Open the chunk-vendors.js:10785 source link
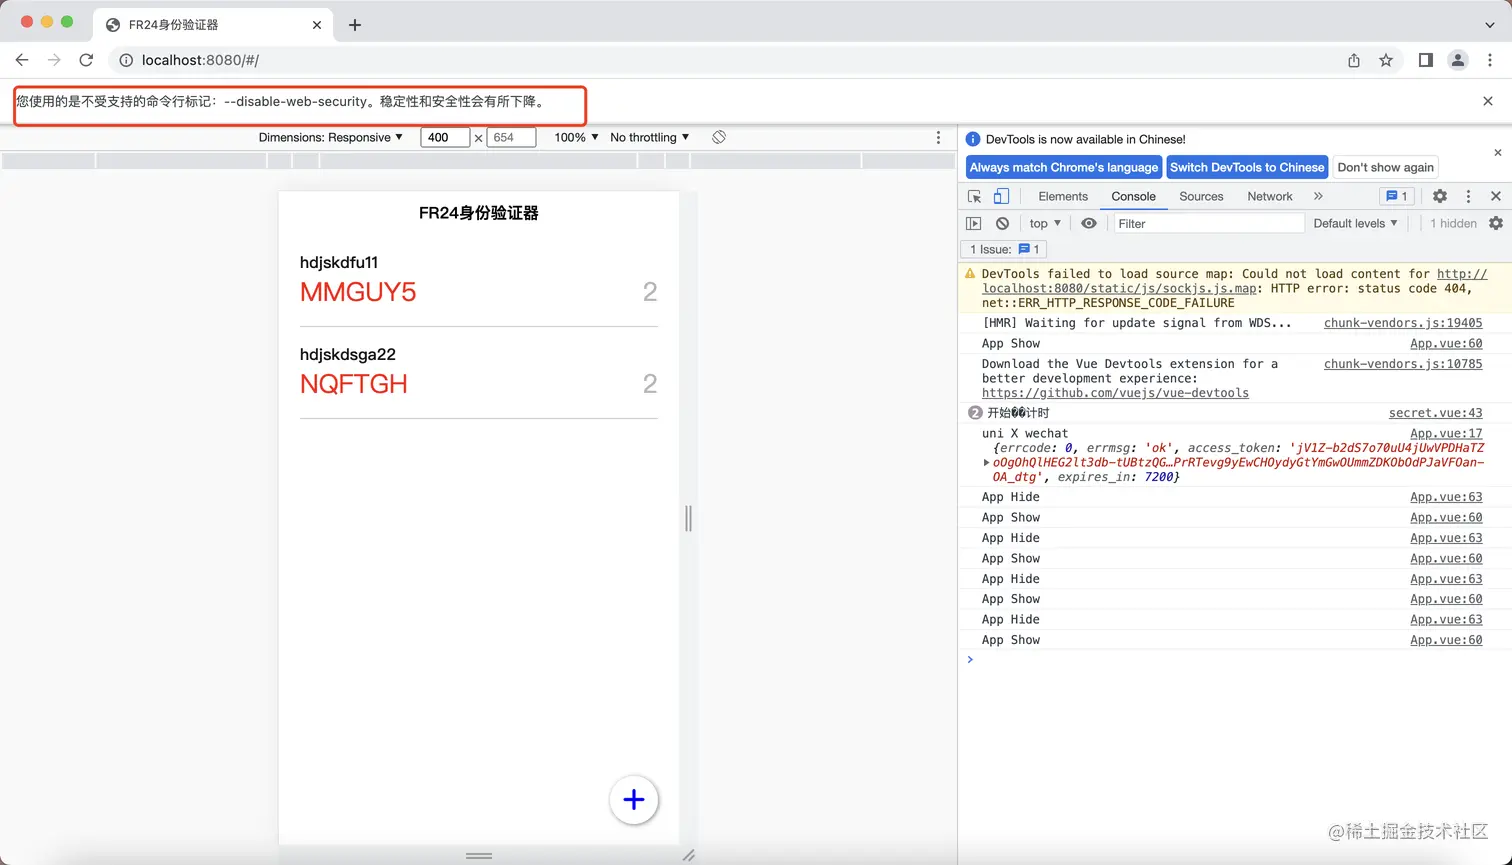 click(x=1403, y=364)
